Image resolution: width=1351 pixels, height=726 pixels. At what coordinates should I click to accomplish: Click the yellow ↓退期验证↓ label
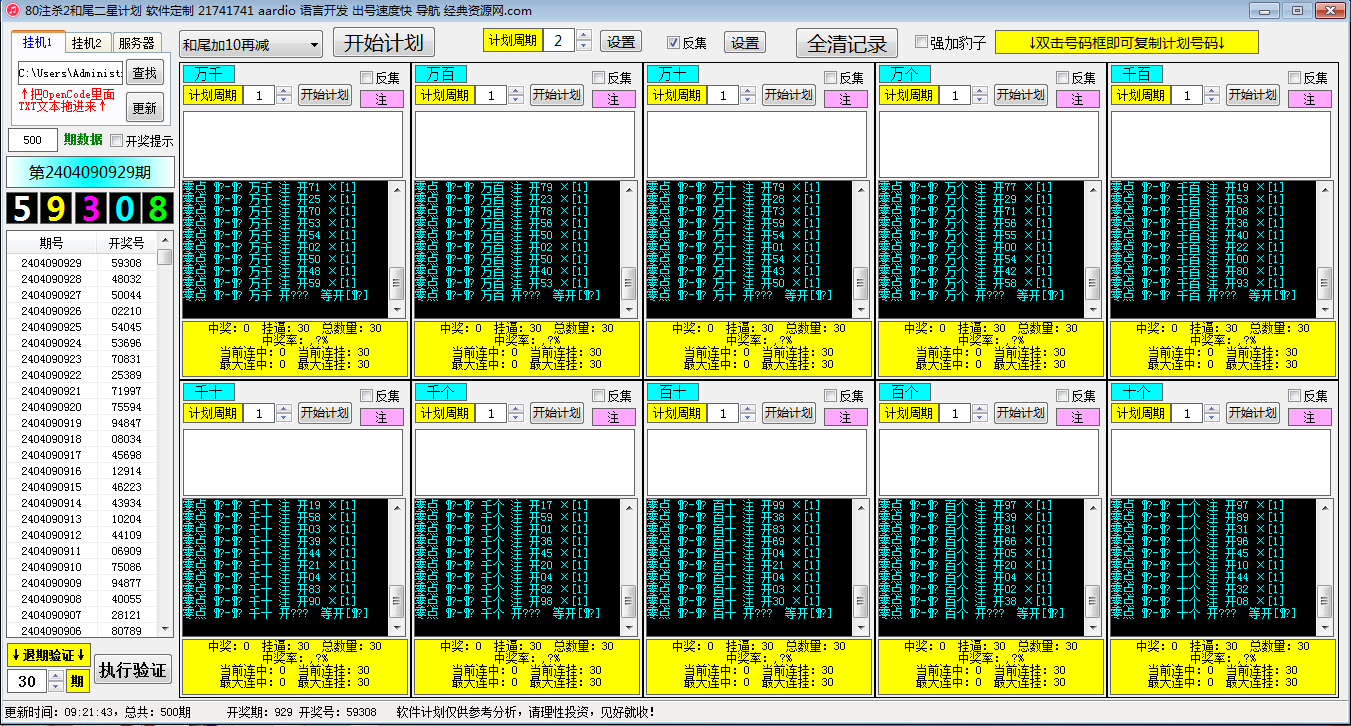tap(49, 655)
